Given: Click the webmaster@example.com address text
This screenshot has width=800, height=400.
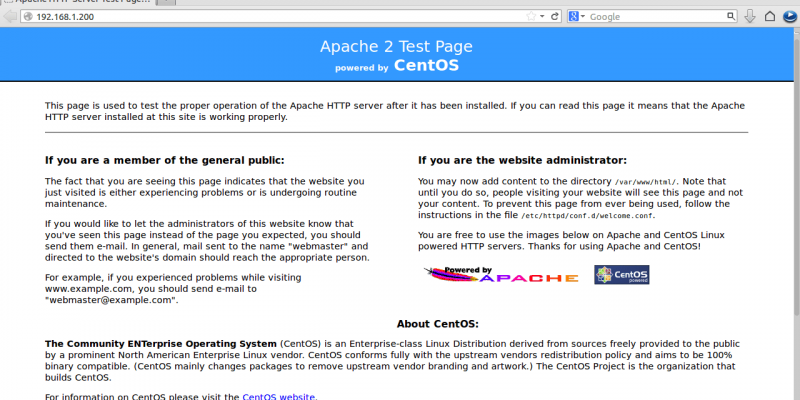Looking at the screenshot, I should (x=112, y=300).
